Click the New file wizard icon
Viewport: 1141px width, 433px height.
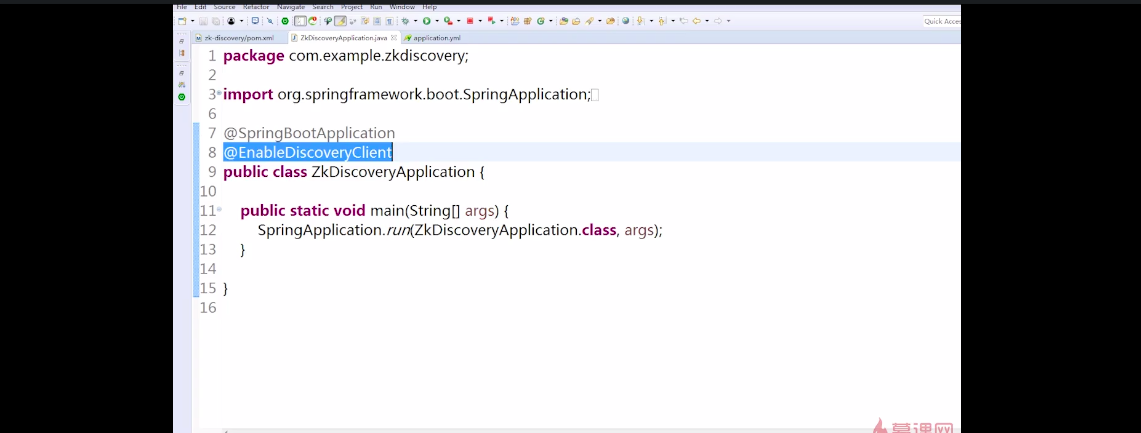click(182, 21)
